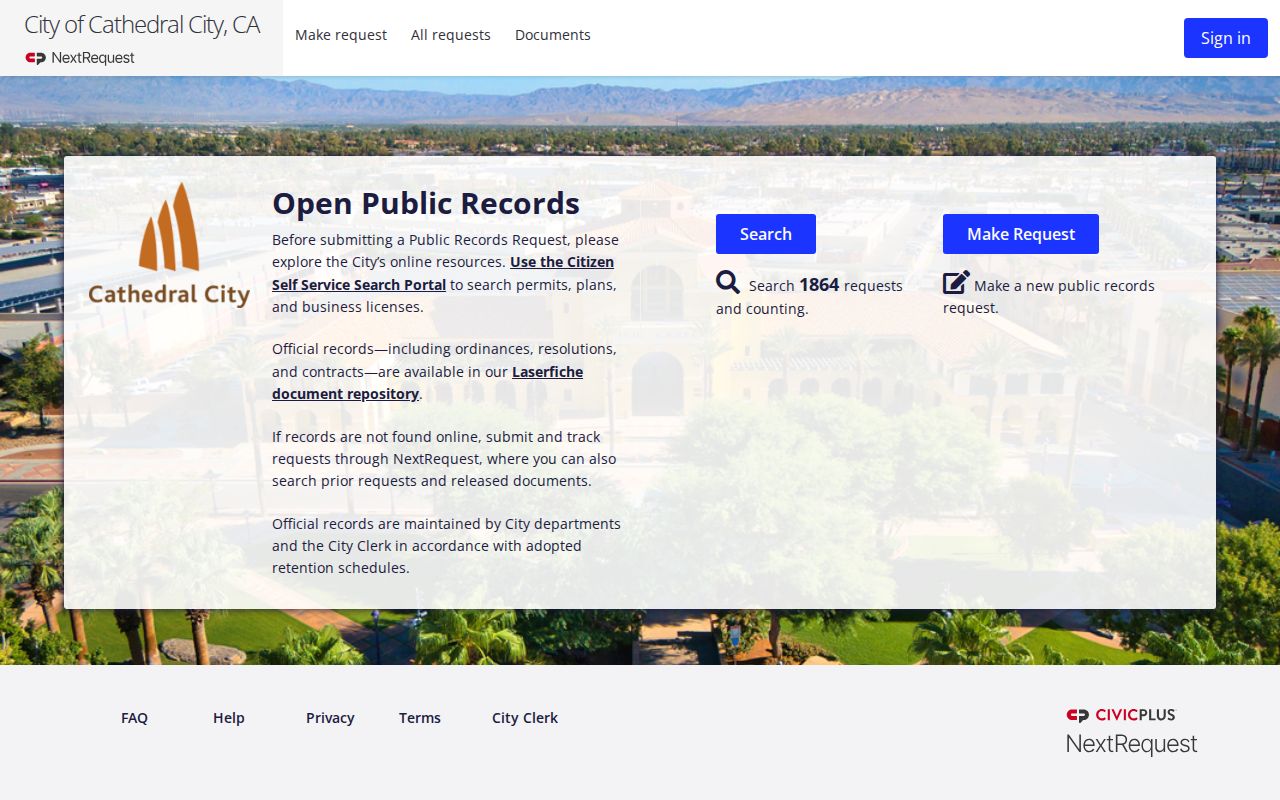Screen dimensions: 1280x800
Task: Click the Cathedral City logo
Action: pos(169,245)
